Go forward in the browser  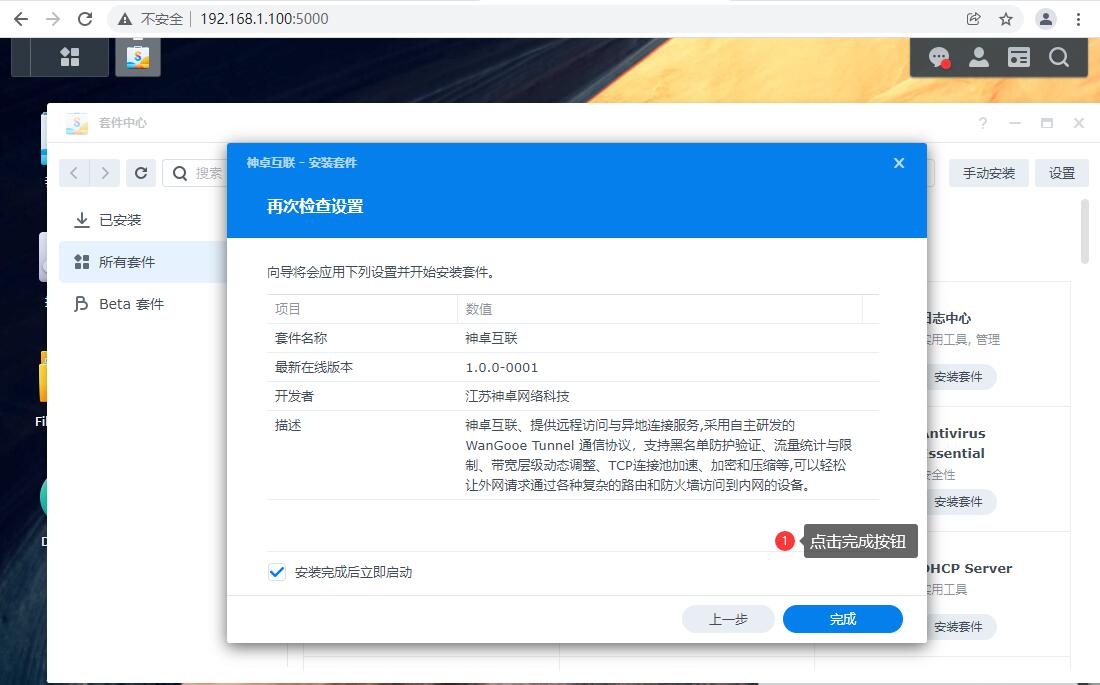tap(53, 19)
